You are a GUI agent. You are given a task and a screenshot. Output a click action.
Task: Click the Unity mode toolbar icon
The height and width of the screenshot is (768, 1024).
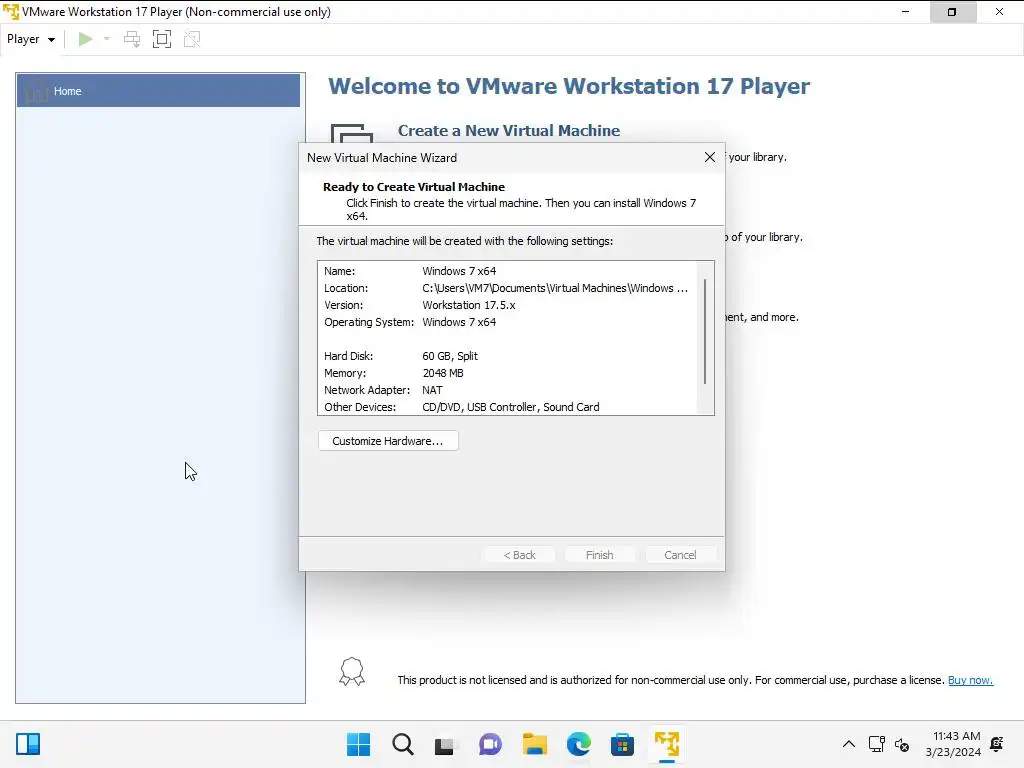192,39
